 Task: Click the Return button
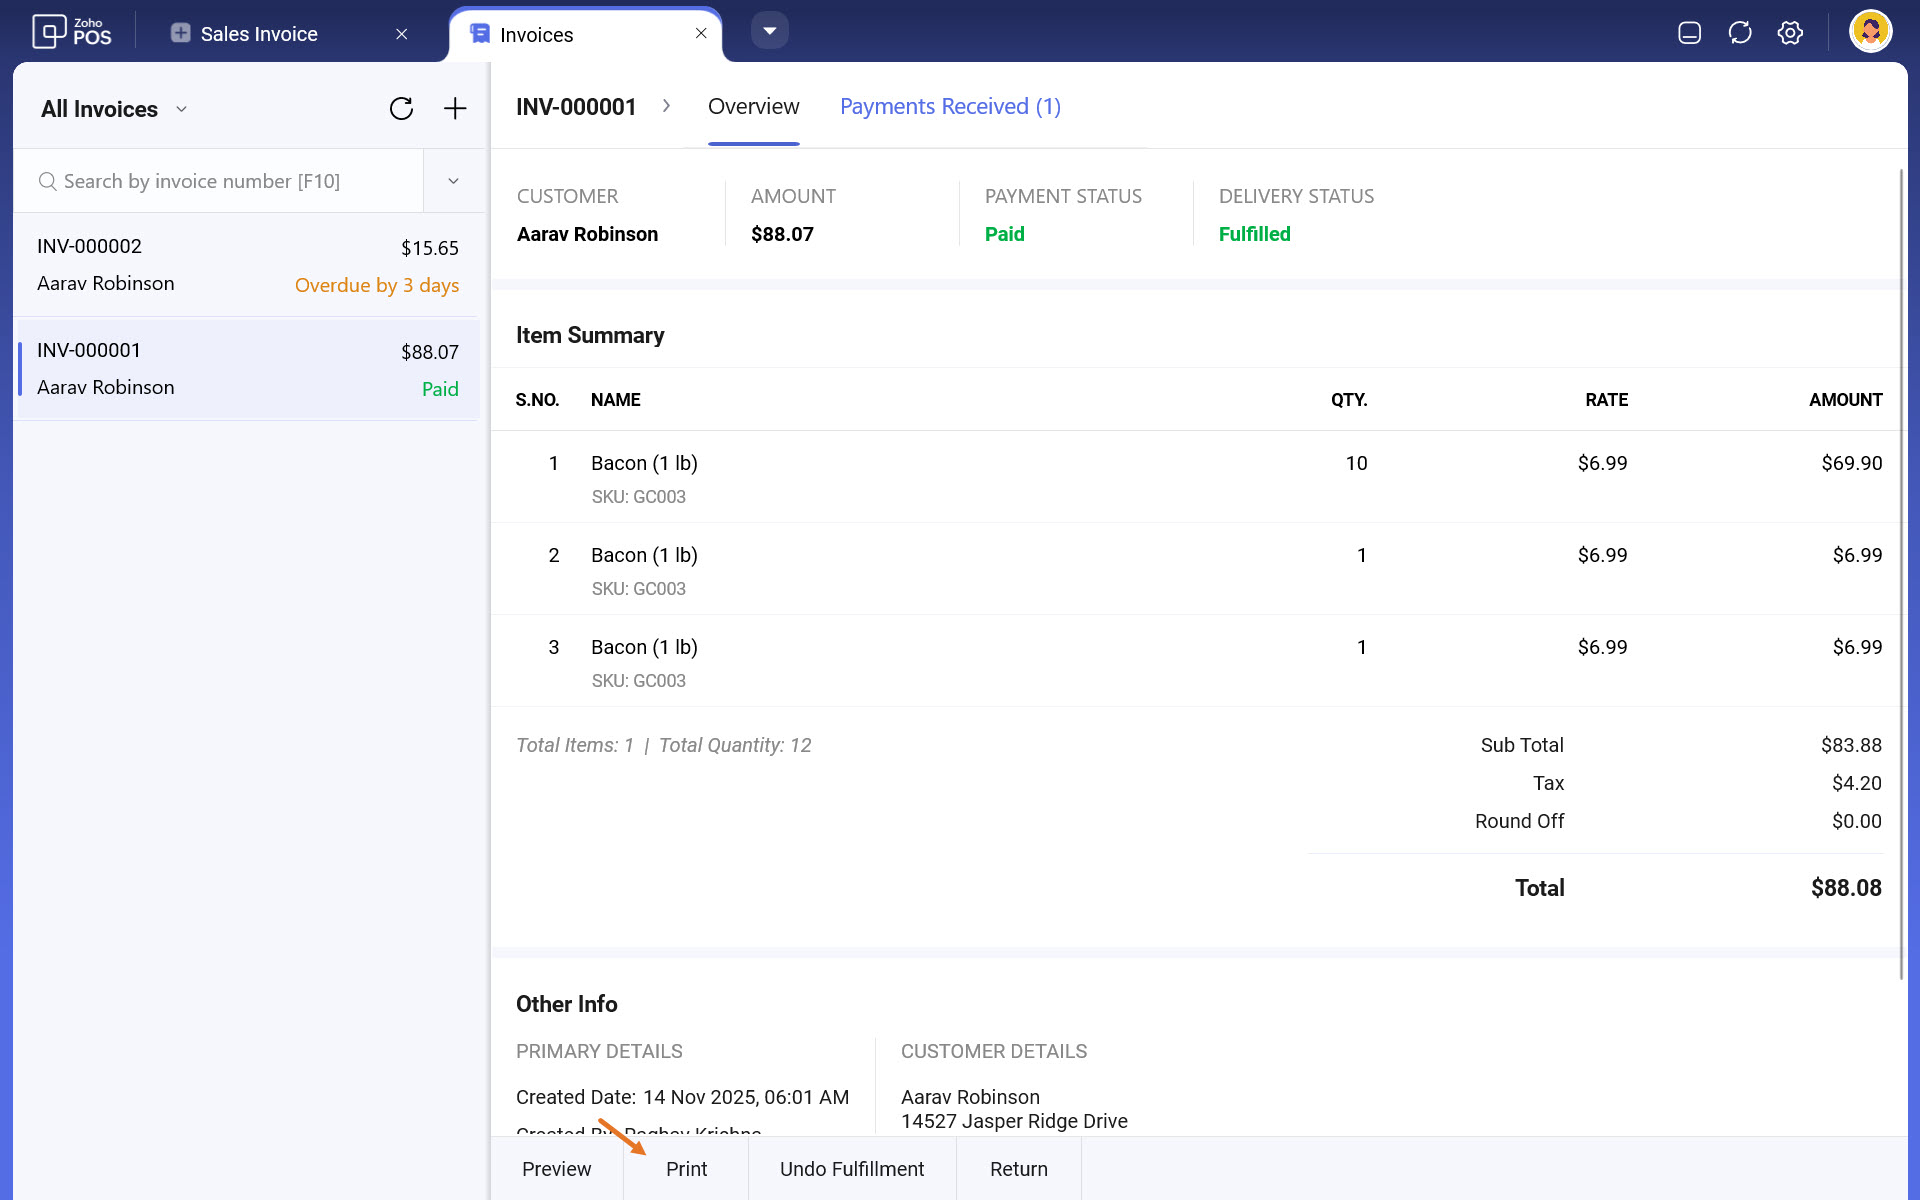1018,1169
